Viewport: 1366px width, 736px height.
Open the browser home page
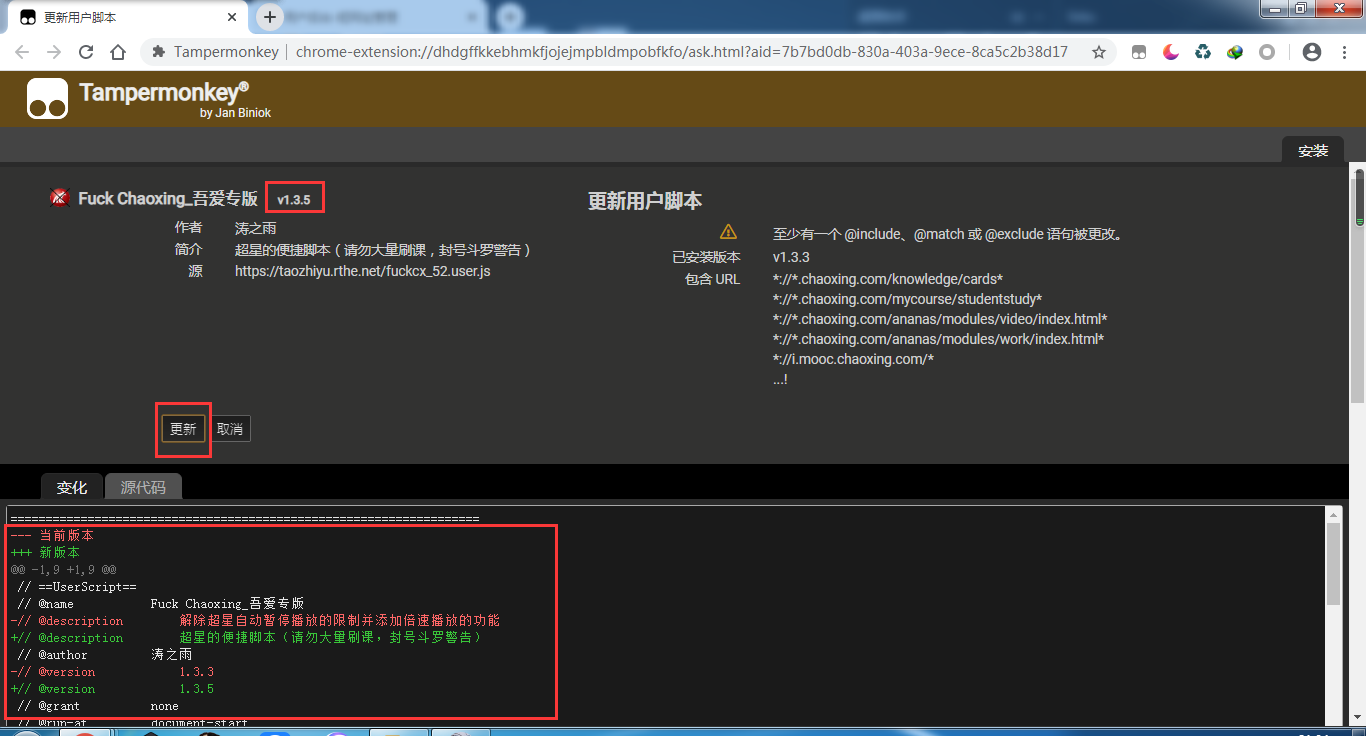[x=118, y=52]
